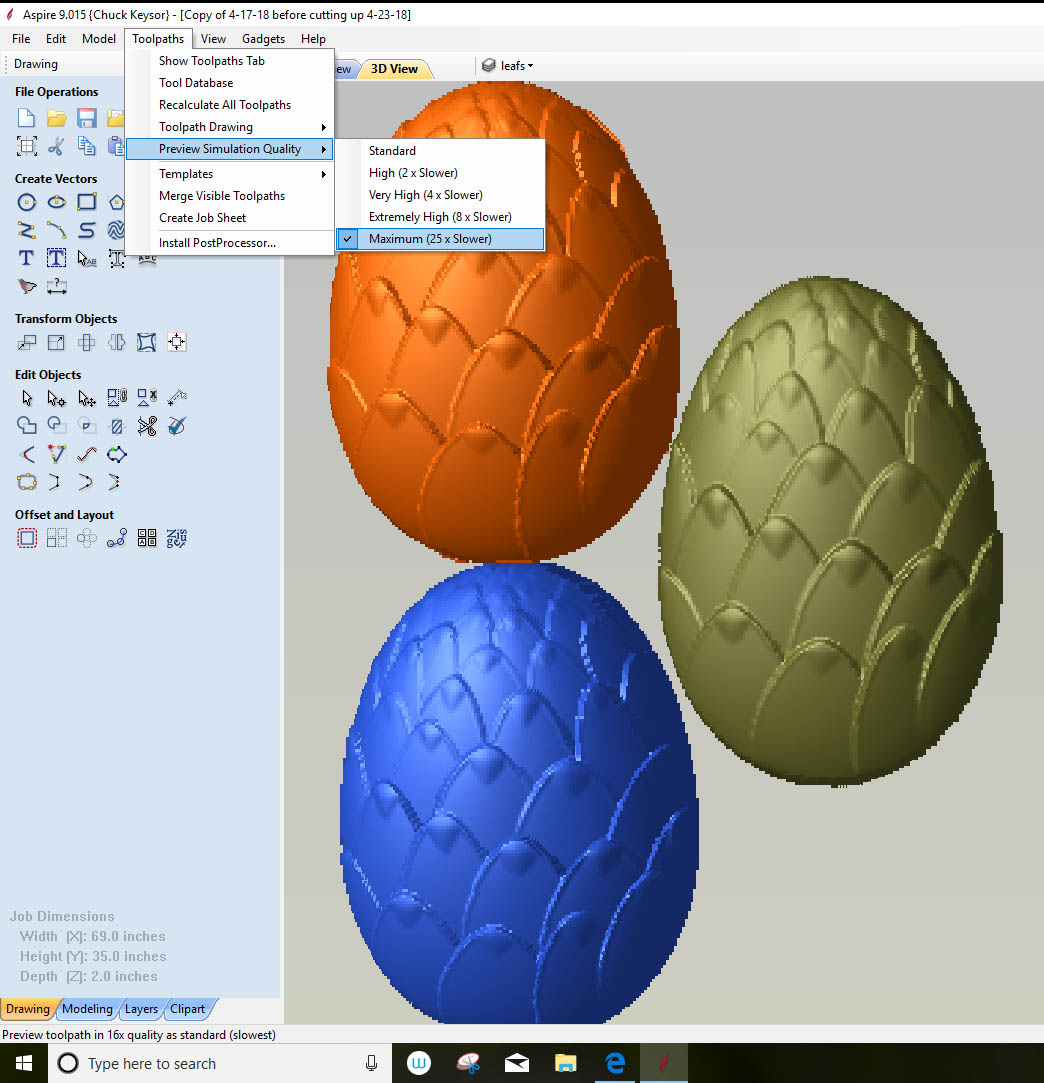The height and width of the screenshot is (1083, 1044).
Task: Click Install PostProcessor... option
Action: click(217, 243)
